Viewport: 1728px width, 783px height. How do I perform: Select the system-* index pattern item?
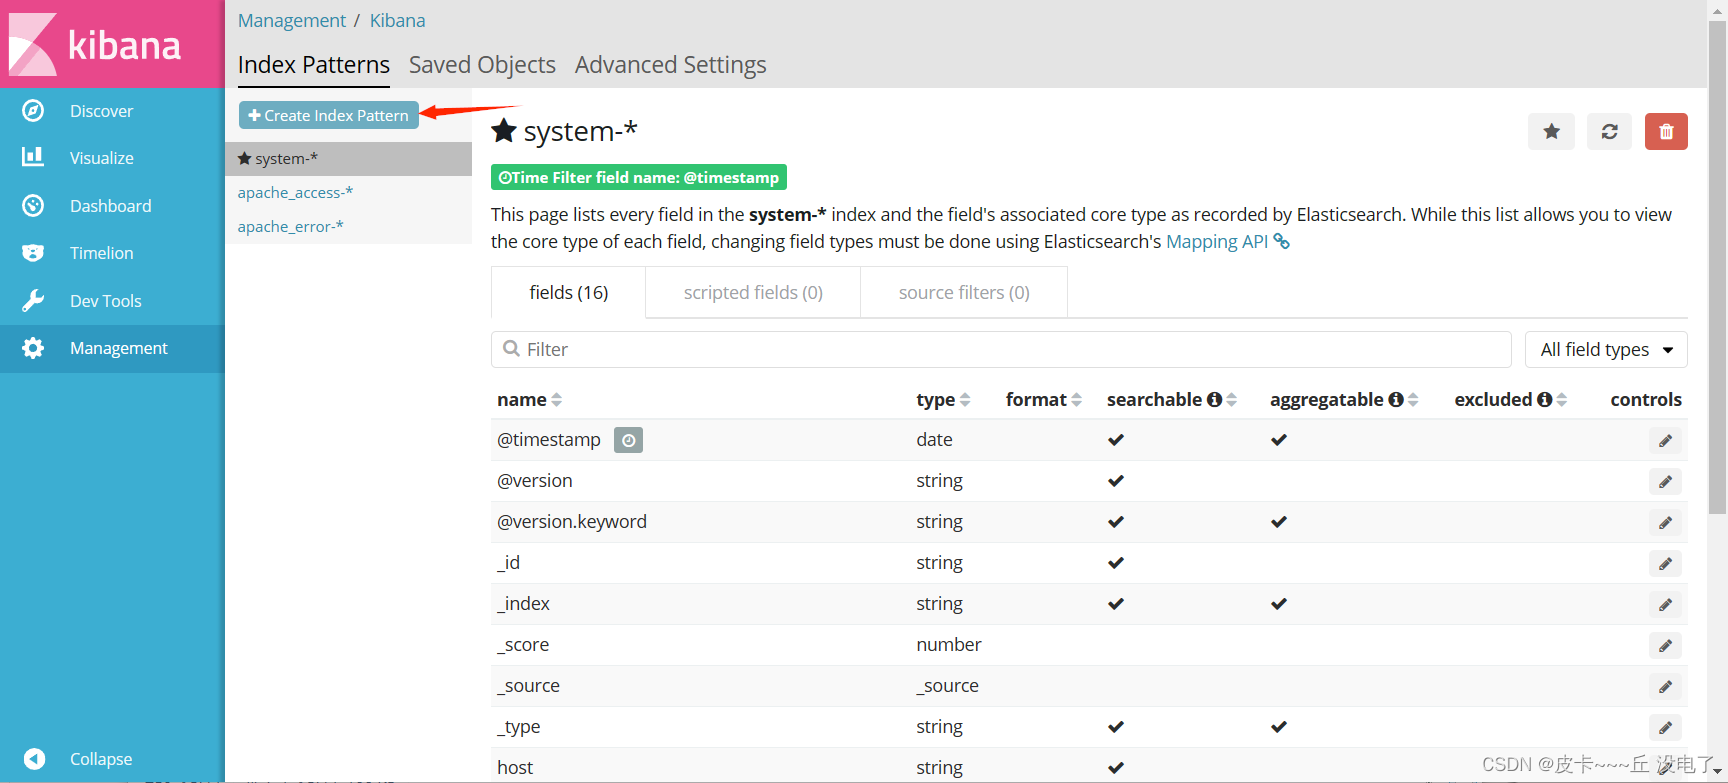348,158
